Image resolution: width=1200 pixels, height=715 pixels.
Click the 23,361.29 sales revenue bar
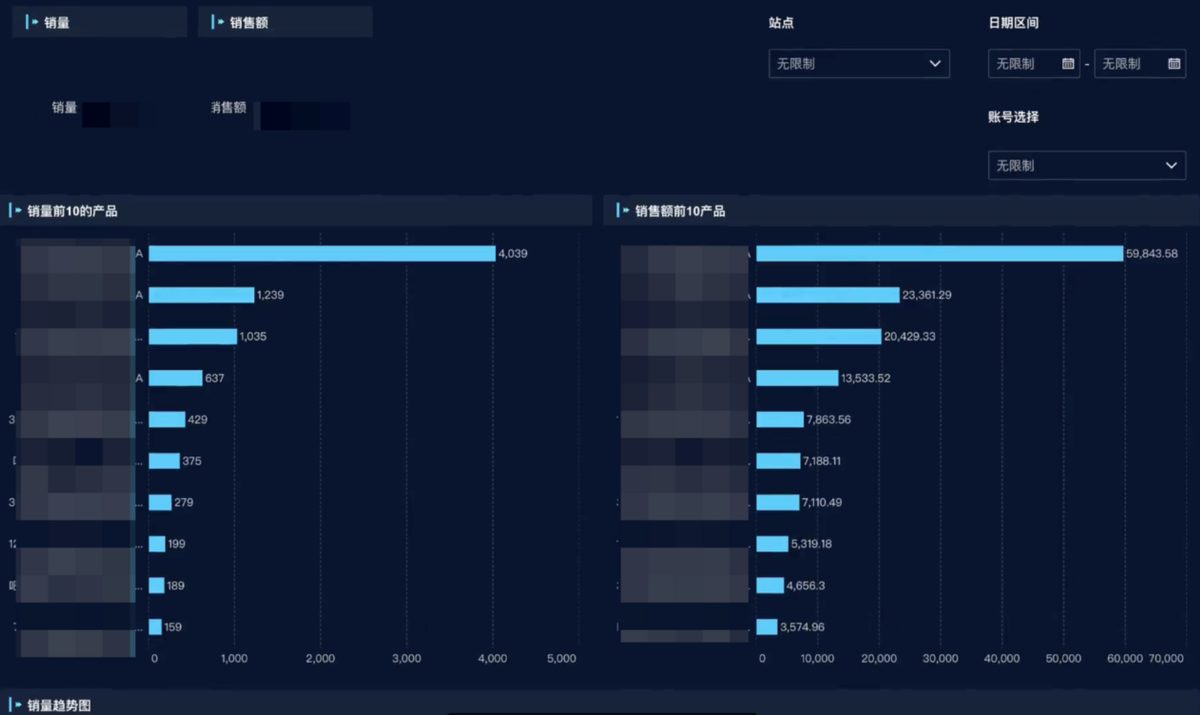827,295
